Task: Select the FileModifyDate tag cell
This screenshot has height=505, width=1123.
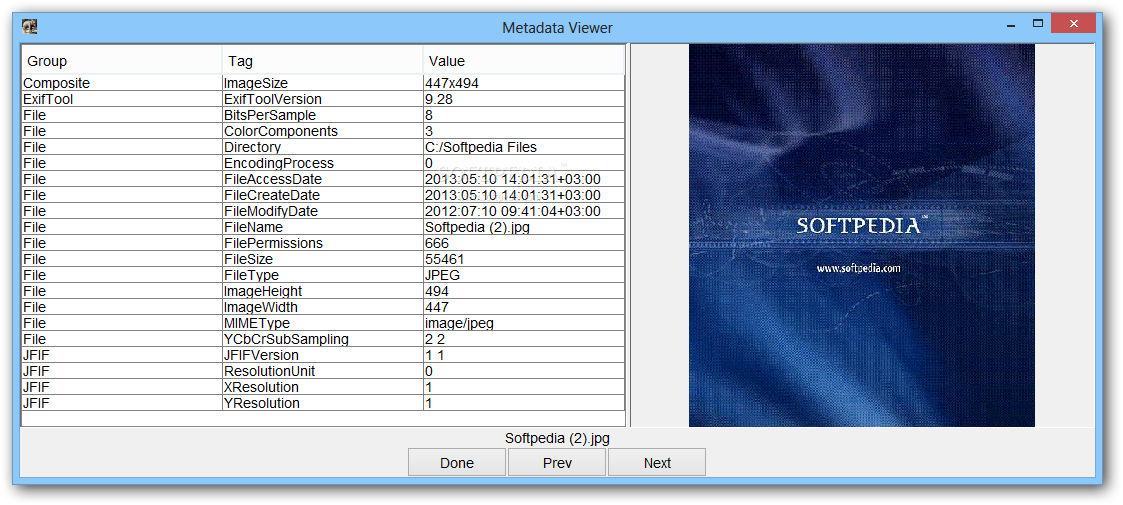Action: 322,211
